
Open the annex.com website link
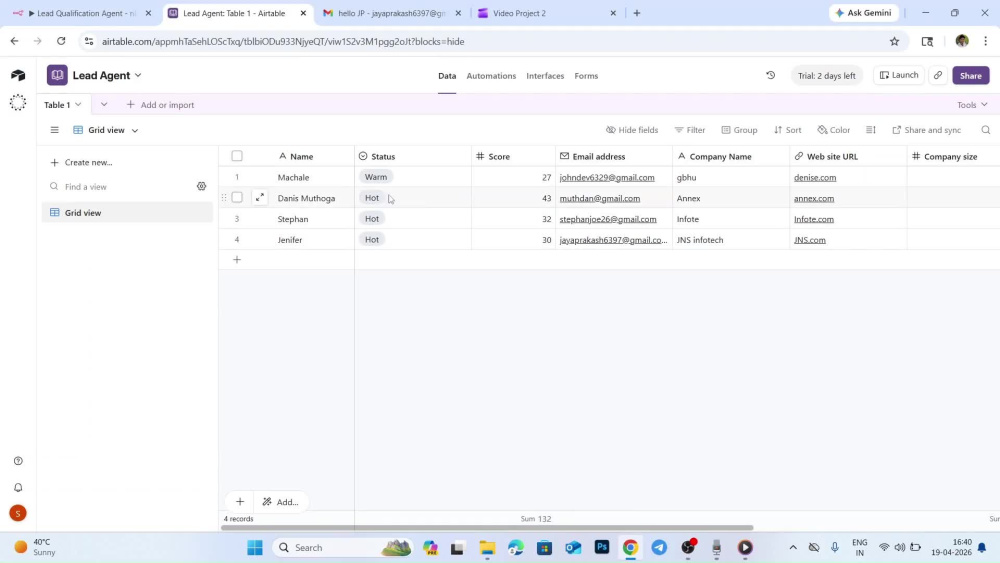click(x=814, y=198)
